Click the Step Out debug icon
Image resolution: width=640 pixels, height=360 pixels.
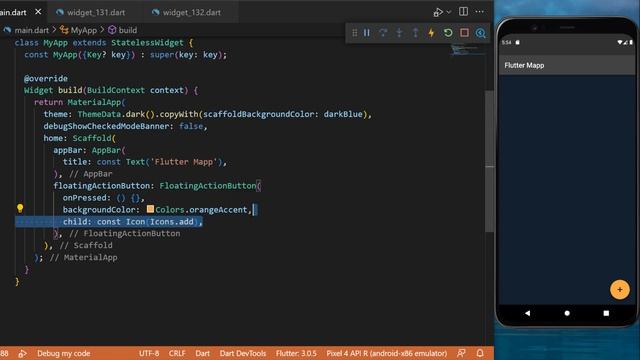[416, 33]
